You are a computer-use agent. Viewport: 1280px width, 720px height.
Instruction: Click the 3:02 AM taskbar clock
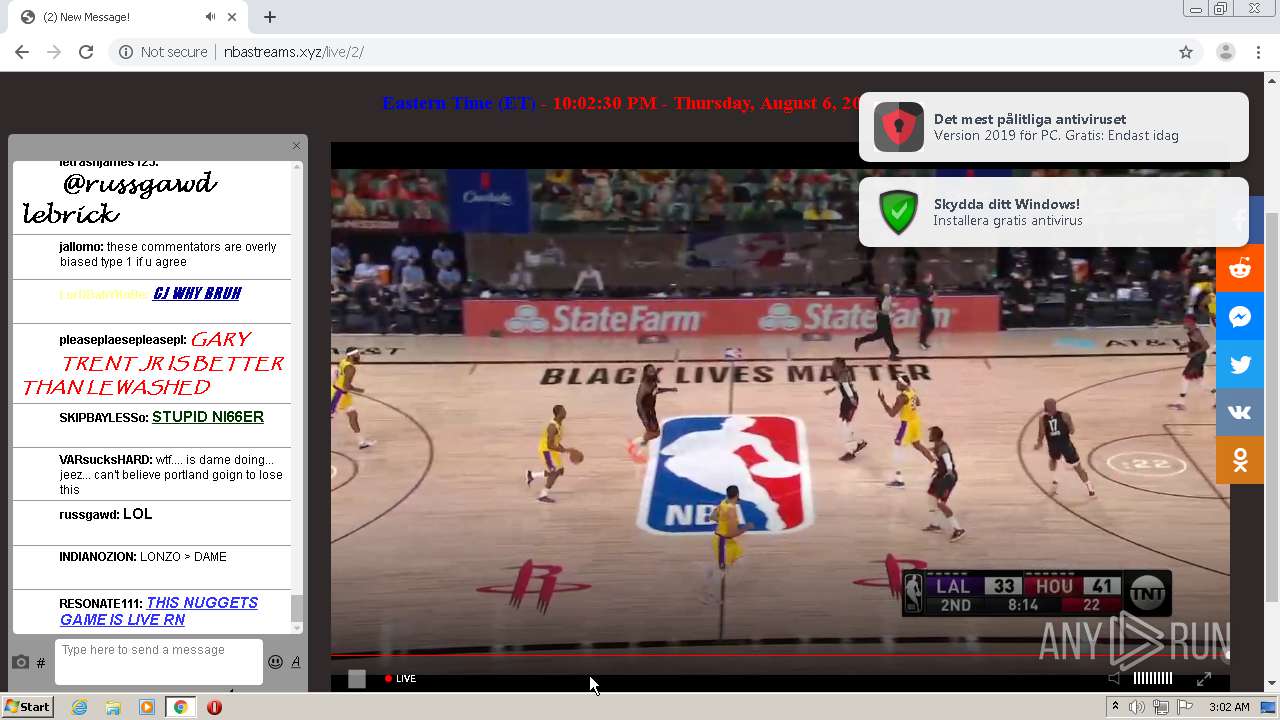point(1229,707)
